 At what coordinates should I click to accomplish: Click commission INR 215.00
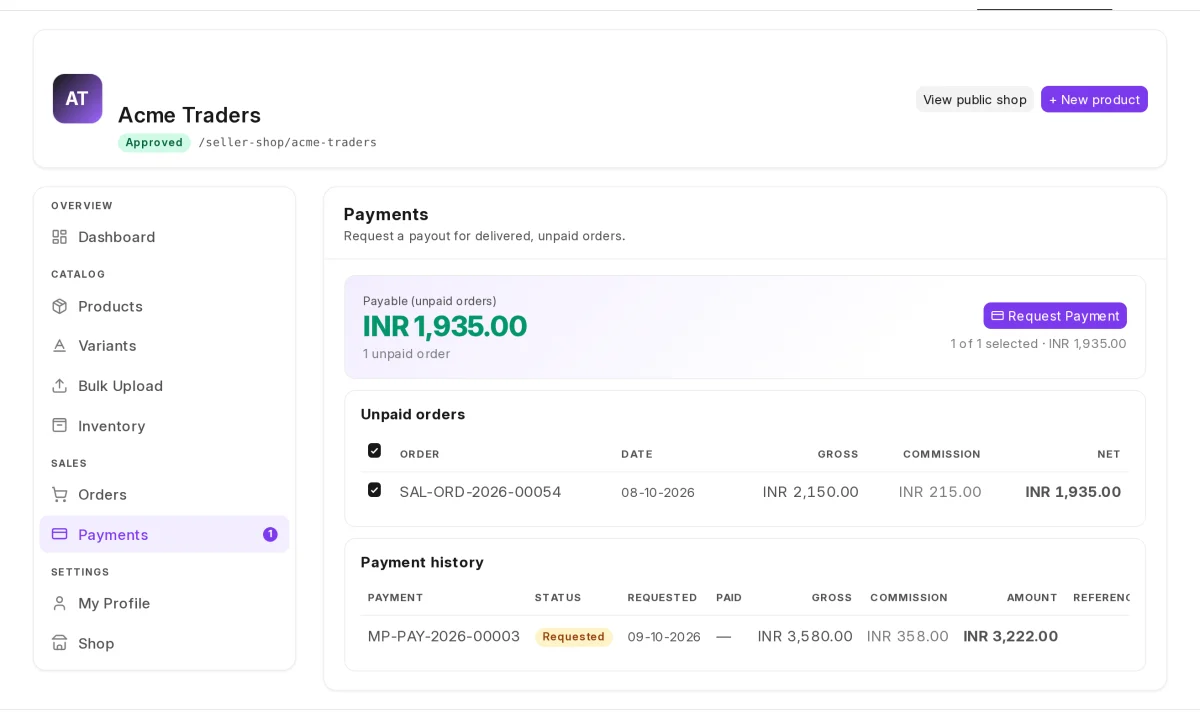(x=940, y=492)
